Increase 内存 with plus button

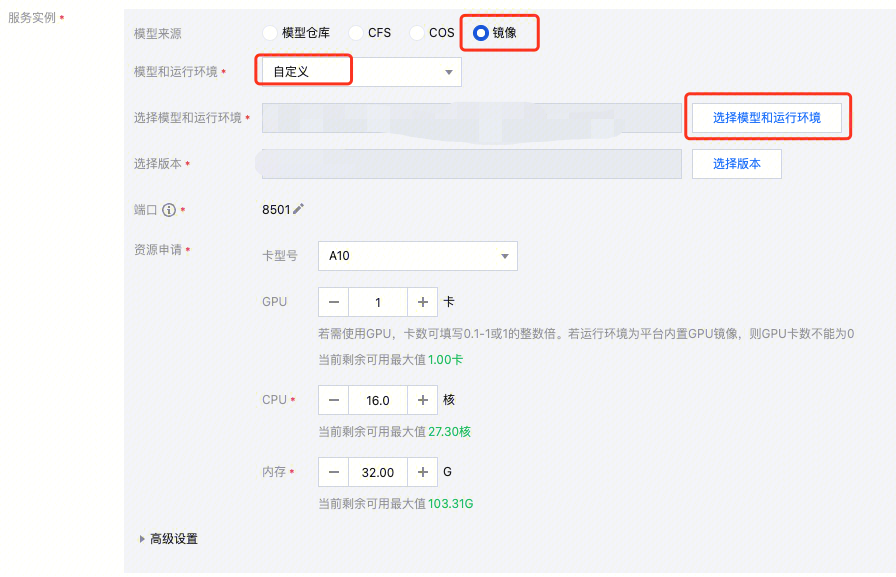[x=422, y=472]
